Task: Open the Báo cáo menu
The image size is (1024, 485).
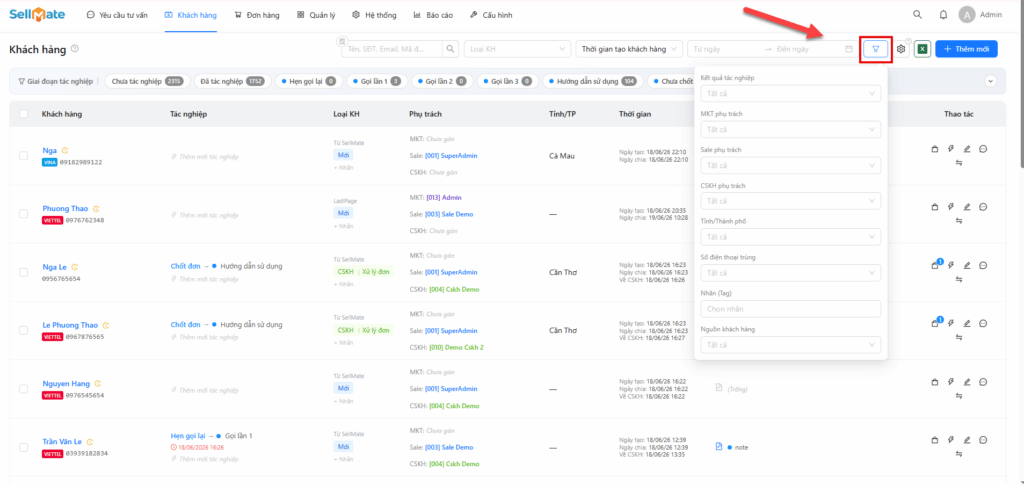Action: coord(433,15)
